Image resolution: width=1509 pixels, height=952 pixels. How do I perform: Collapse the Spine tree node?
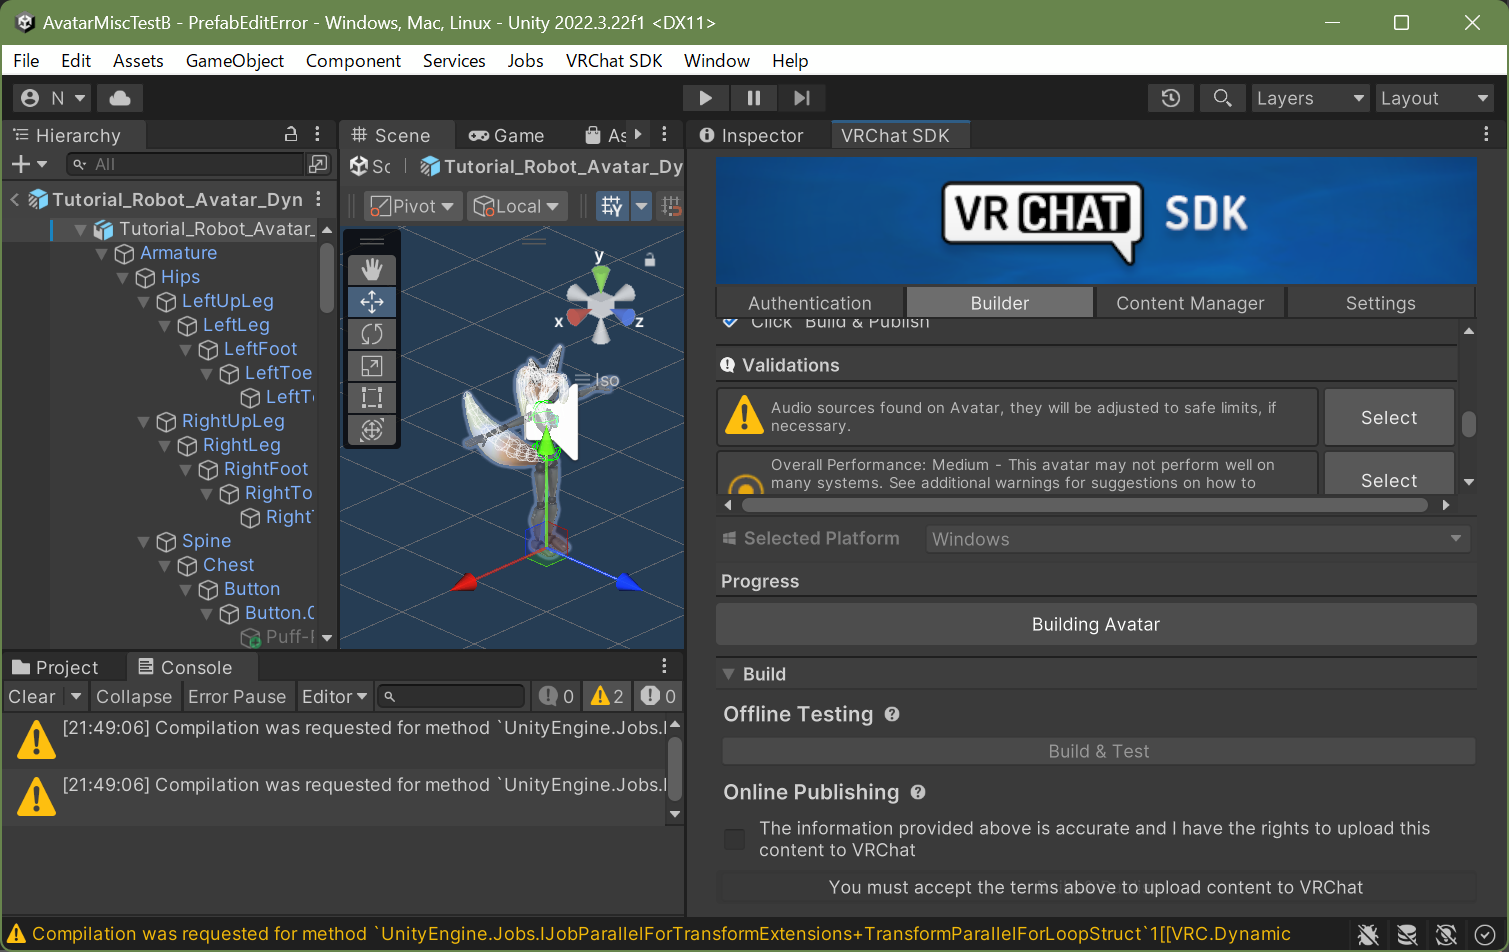point(143,542)
